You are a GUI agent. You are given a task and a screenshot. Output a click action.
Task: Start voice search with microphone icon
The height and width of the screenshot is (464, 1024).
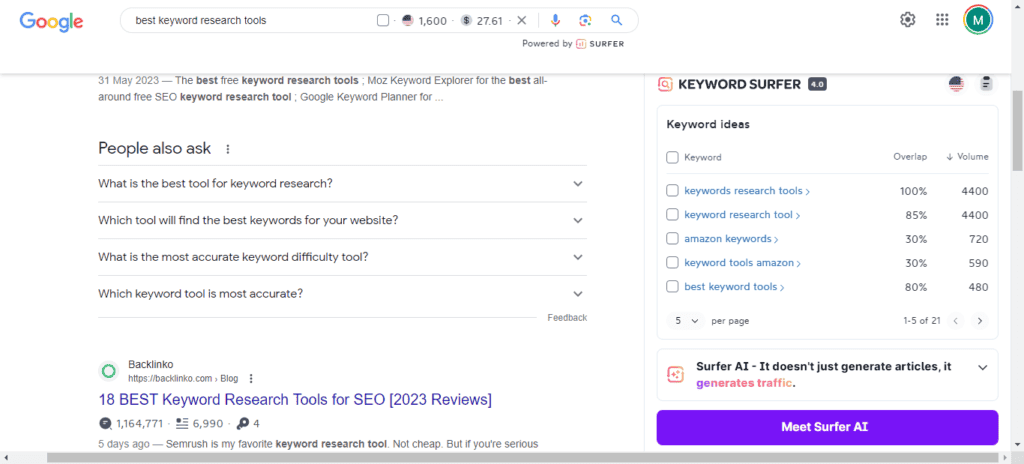pyautogui.click(x=555, y=20)
